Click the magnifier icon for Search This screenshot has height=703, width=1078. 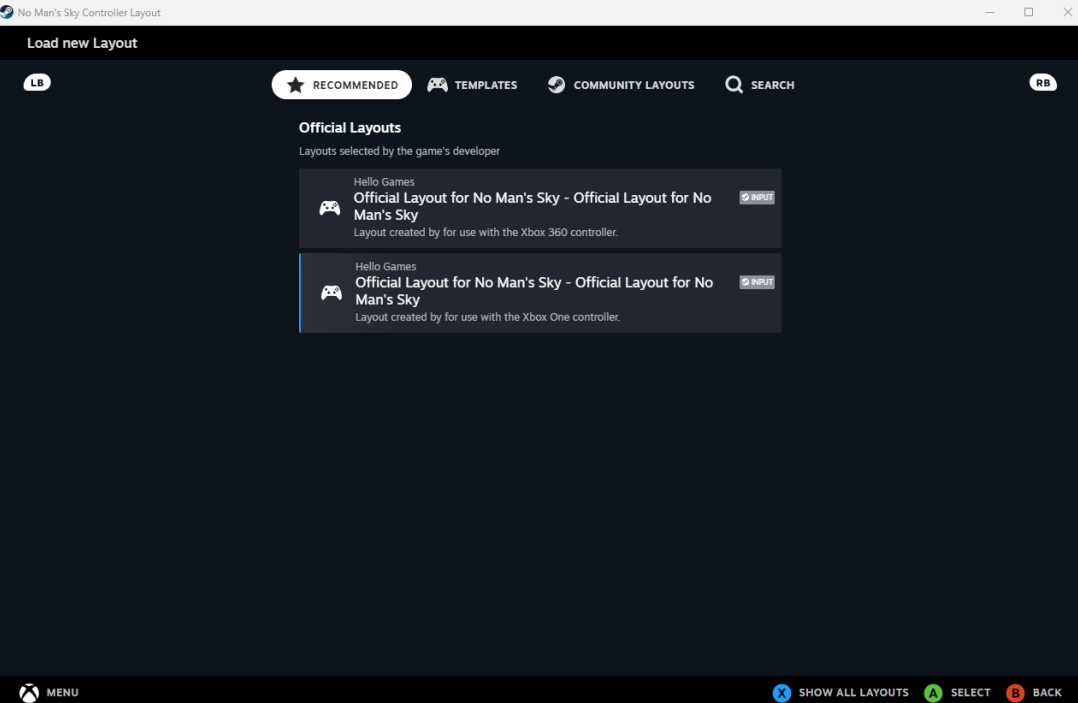[x=734, y=85]
